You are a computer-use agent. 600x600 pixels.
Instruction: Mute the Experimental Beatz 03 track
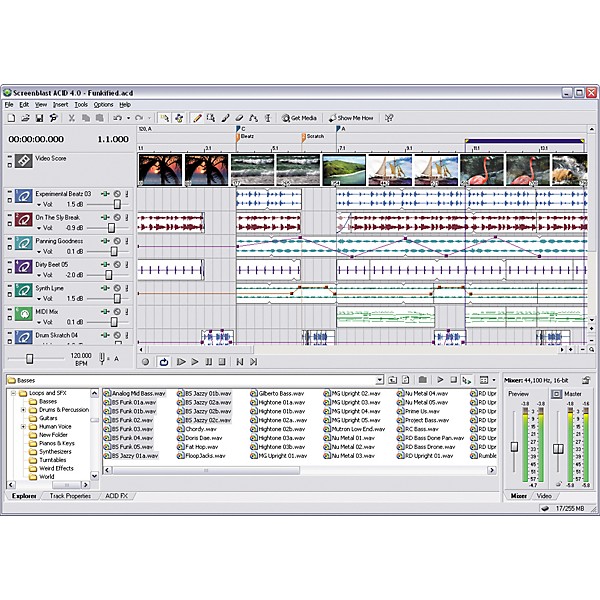click(117, 194)
